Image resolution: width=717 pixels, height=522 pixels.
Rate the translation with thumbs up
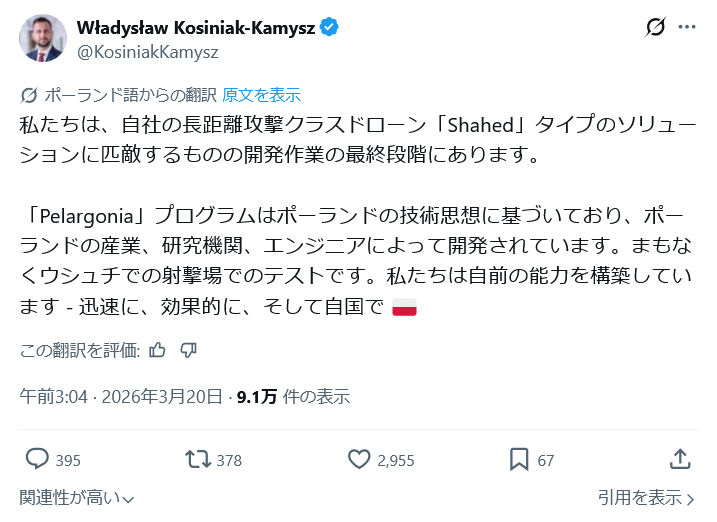click(x=157, y=349)
